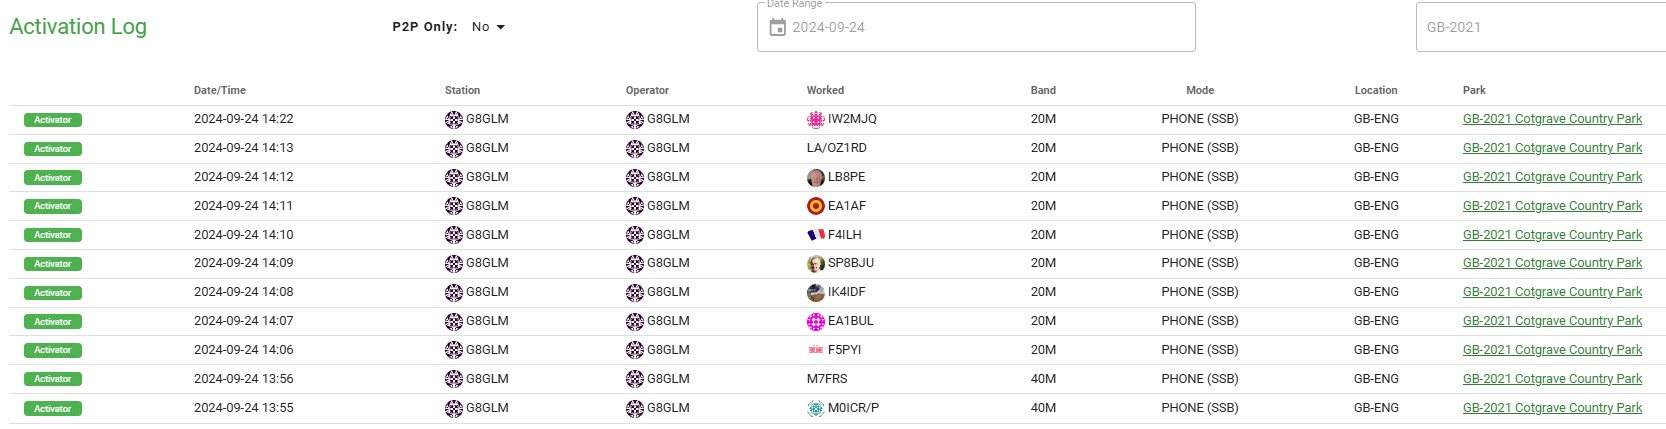Screen dimensions: 1666x429
Task: Open Cotgrave Country Park link at 14:22
Action: point(1552,119)
